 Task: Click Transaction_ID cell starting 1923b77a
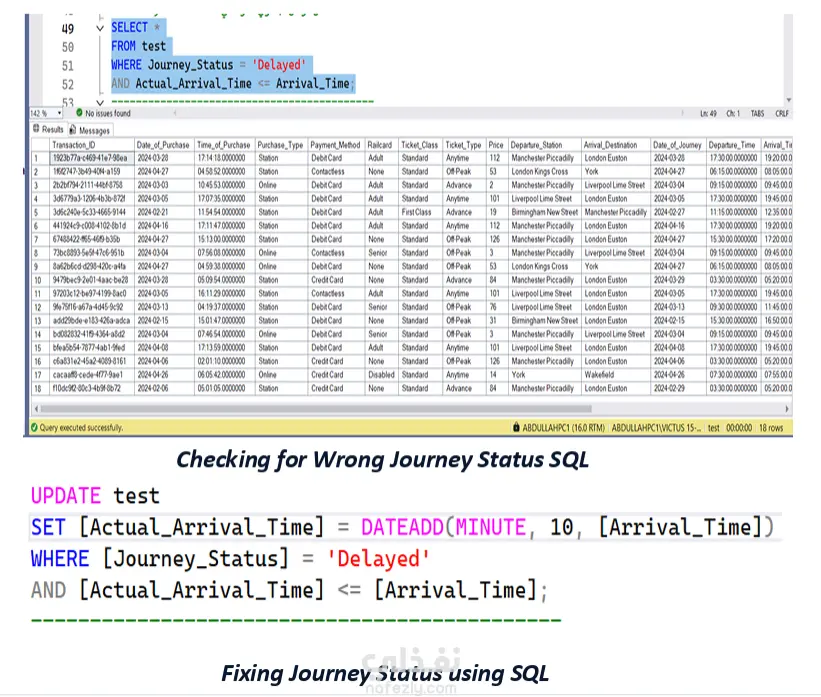click(x=92, y=158)
